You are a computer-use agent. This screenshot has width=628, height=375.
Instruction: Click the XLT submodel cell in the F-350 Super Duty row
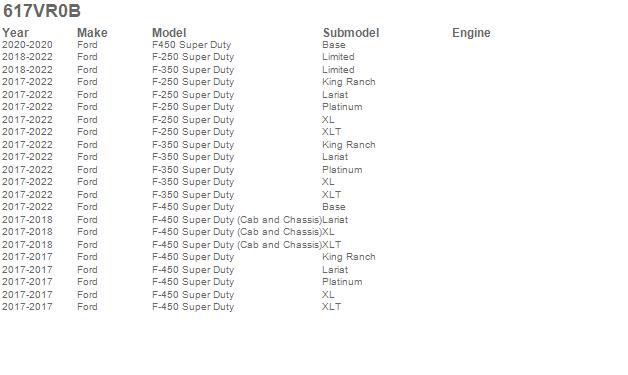pyautogui.click(x=332, y=195)
